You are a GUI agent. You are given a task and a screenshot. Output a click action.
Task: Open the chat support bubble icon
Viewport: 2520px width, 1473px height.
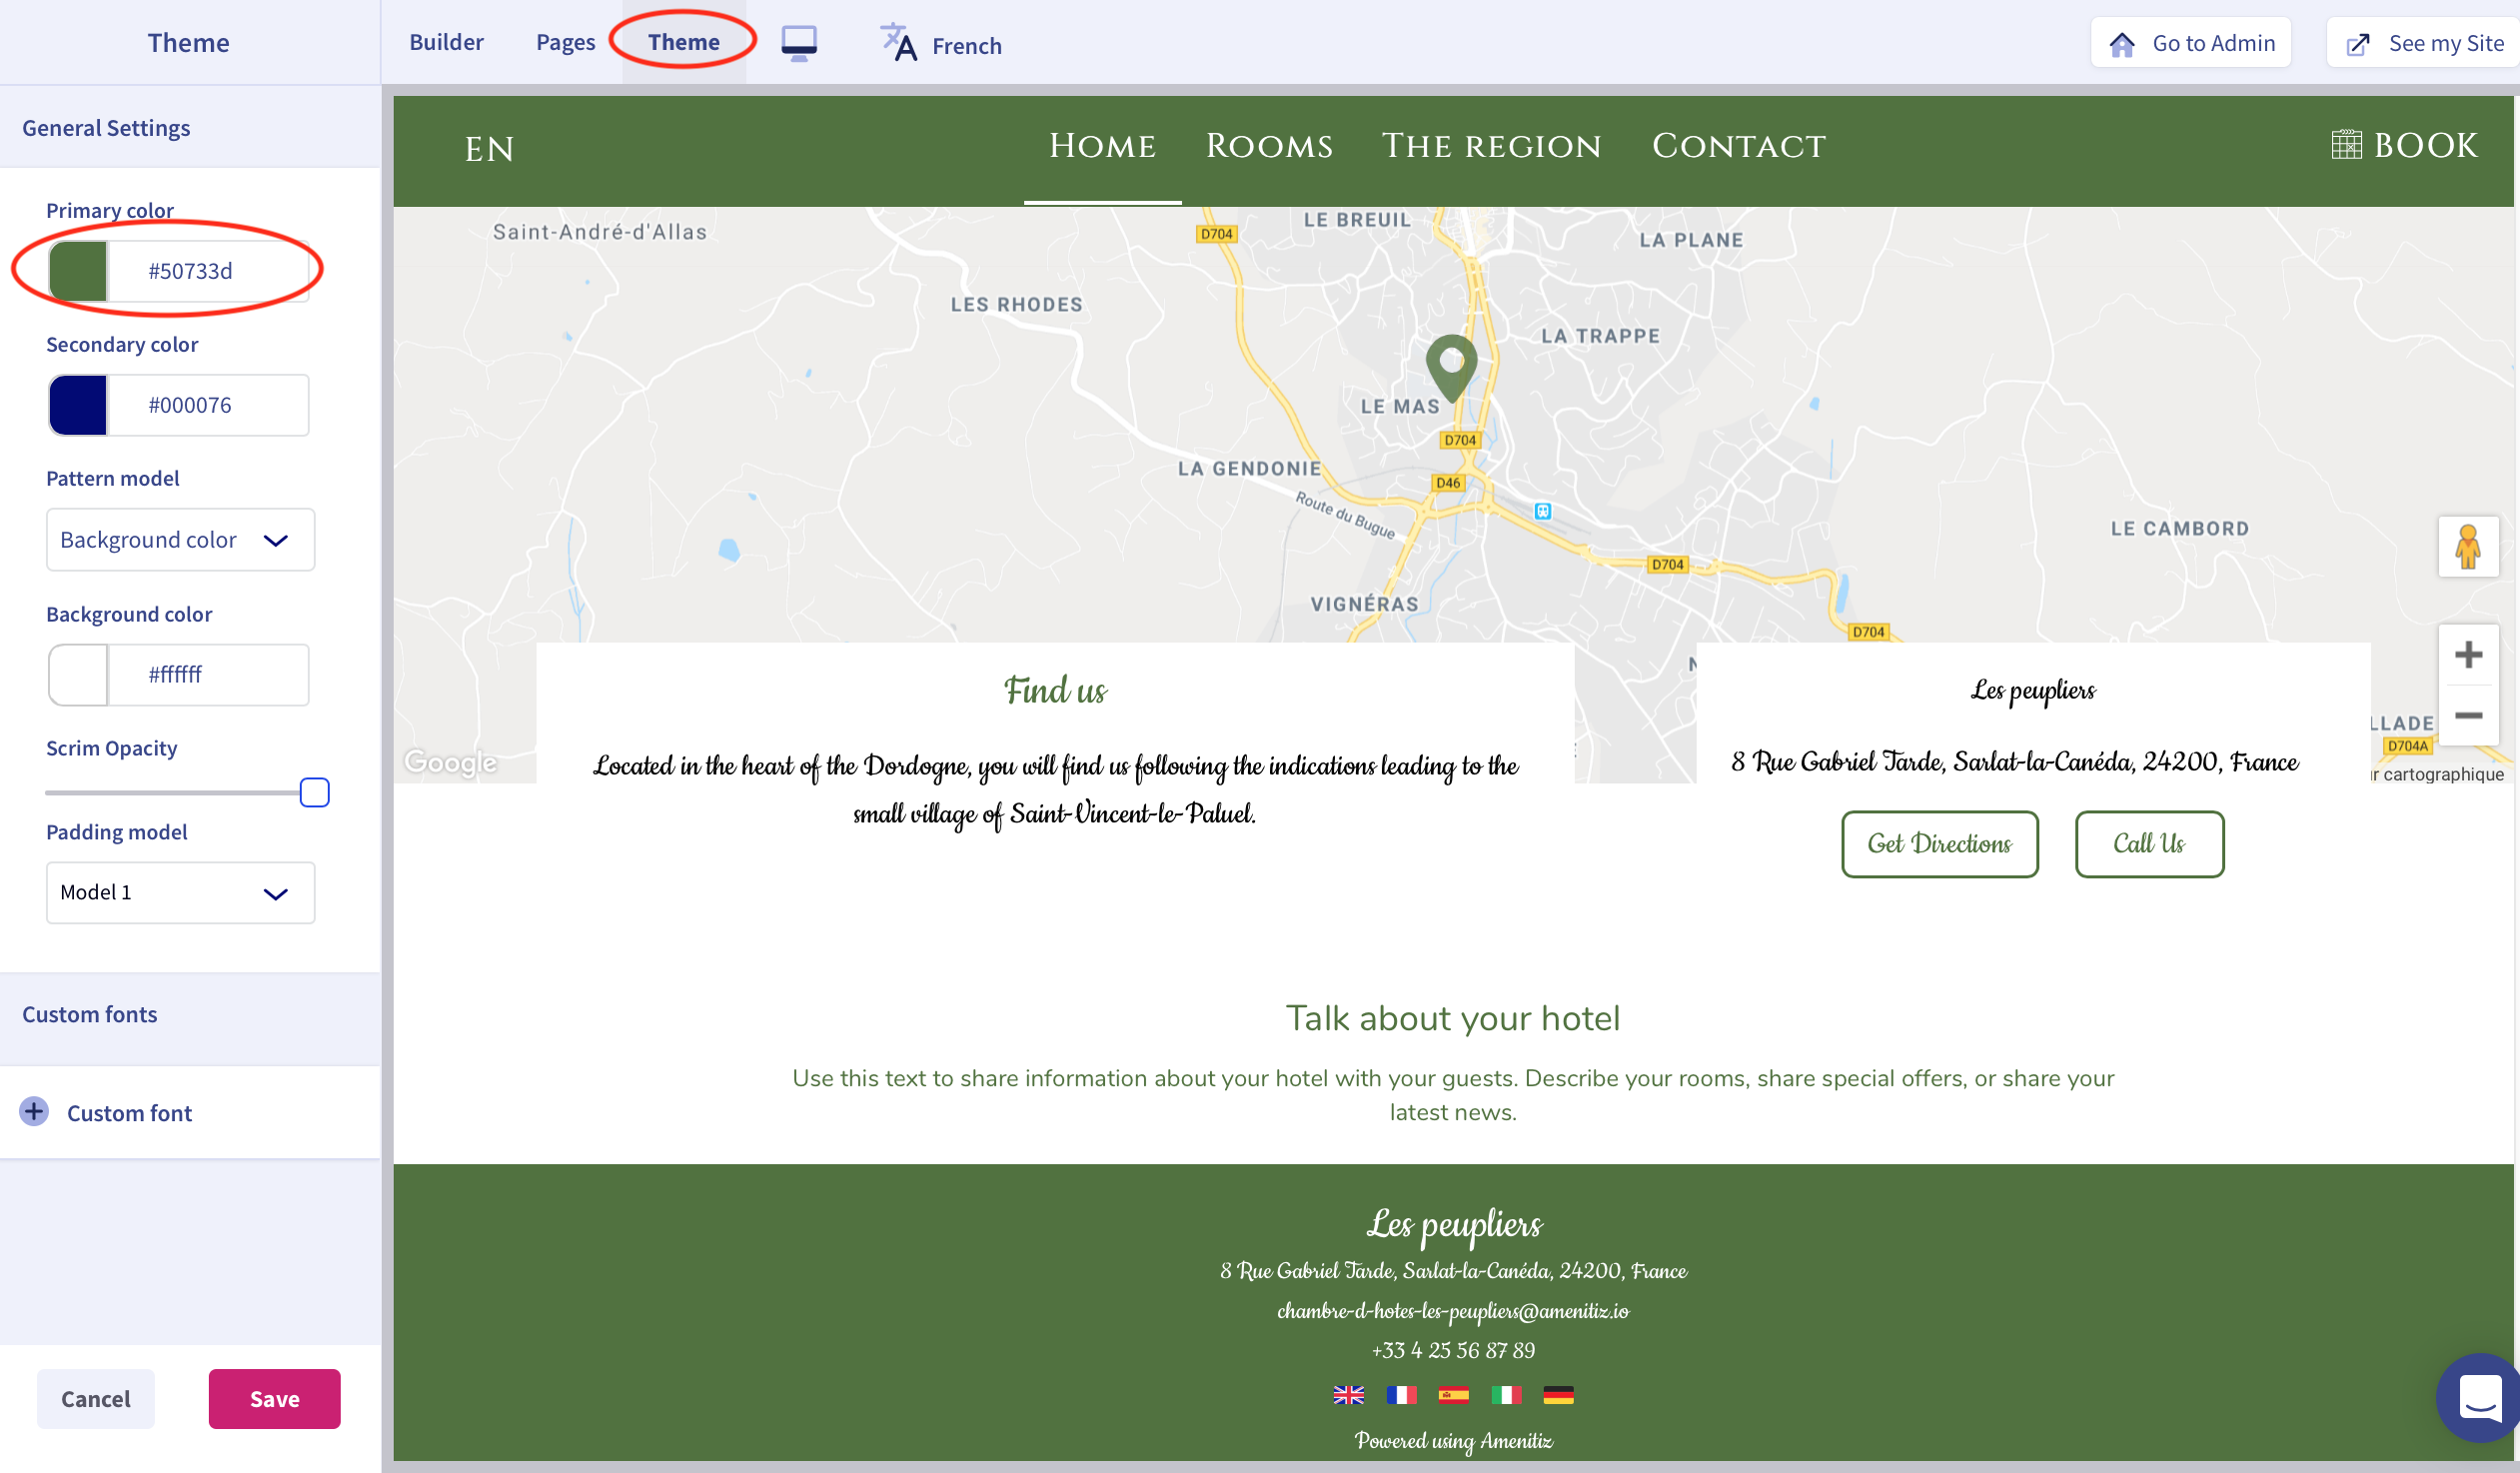2479,1397
